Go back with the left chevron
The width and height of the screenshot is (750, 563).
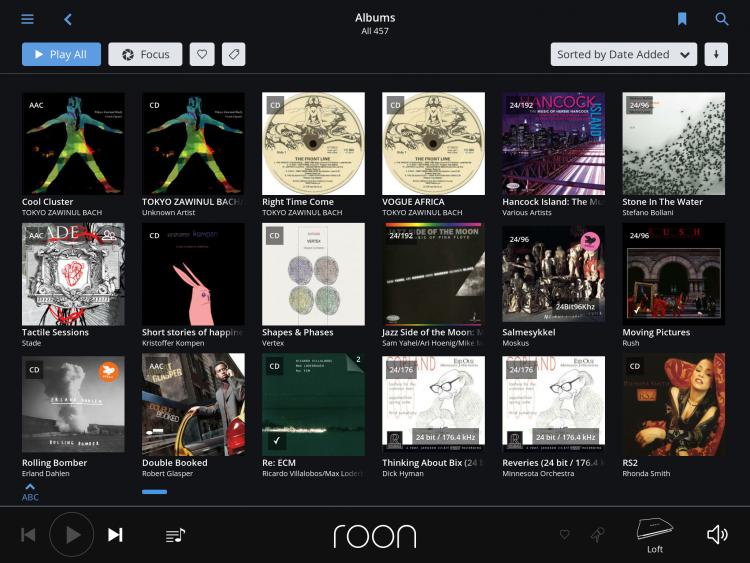click(x=68, y=19)
